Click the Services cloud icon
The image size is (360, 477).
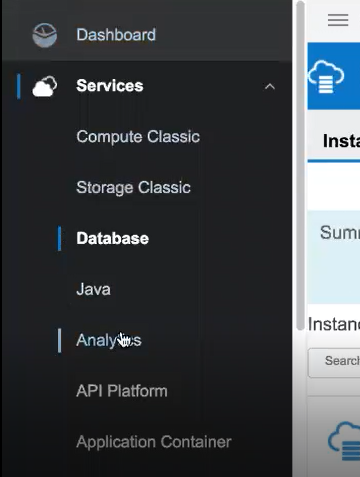45,86
